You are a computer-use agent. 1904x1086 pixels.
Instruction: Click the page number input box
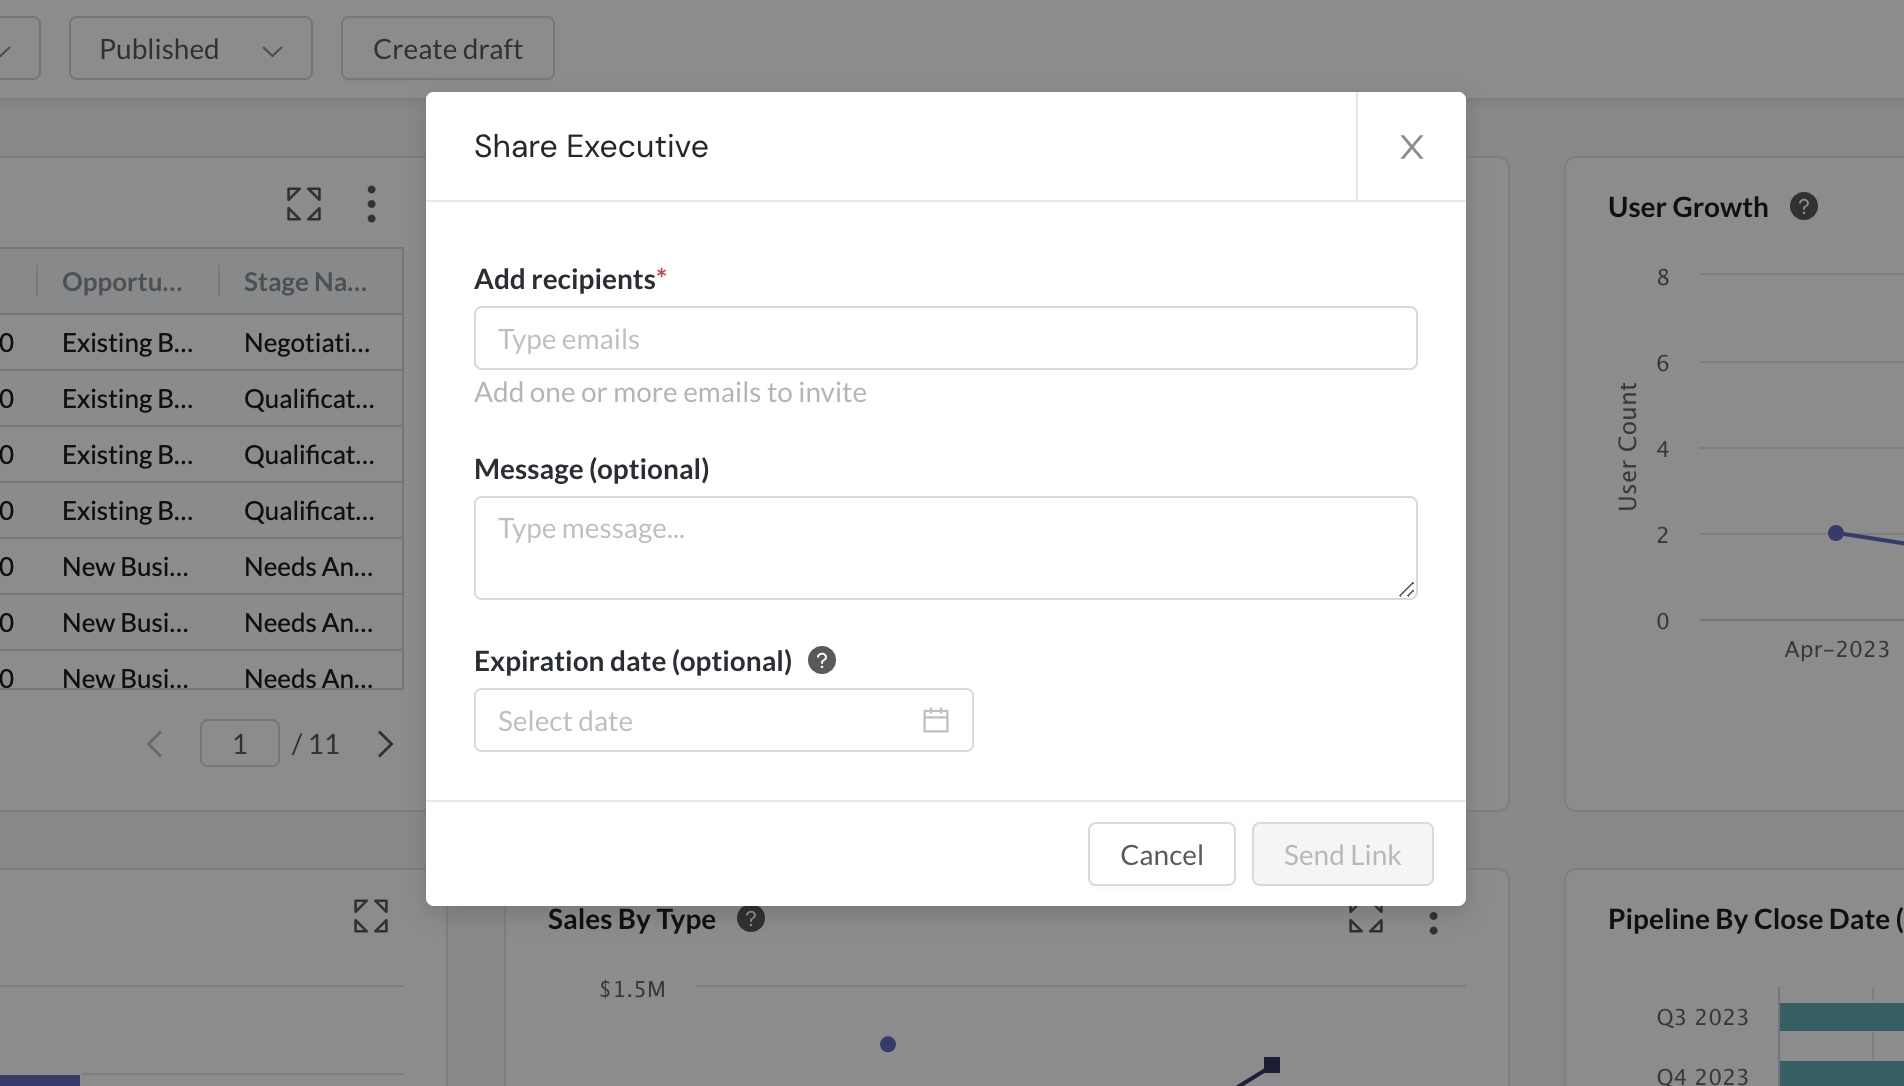(x=240, y=744)
